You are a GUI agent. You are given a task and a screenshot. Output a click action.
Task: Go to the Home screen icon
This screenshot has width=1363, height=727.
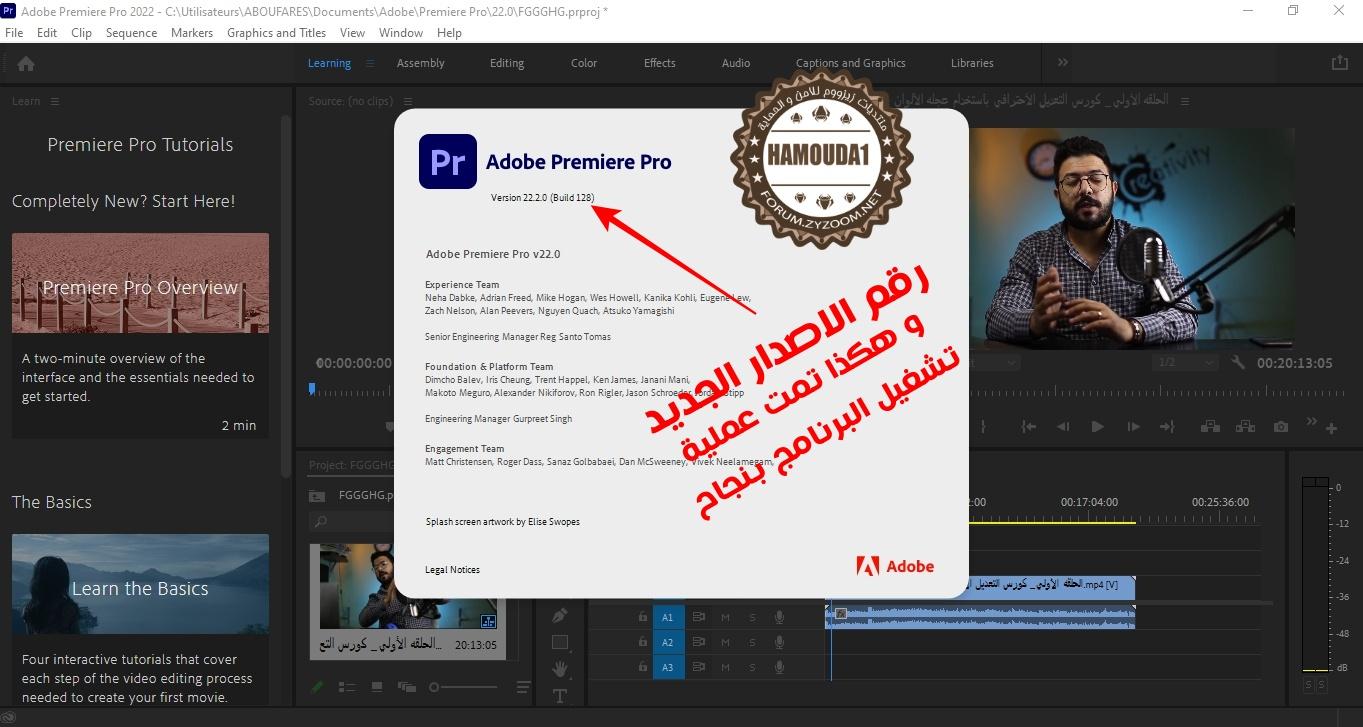click(26, 63)
